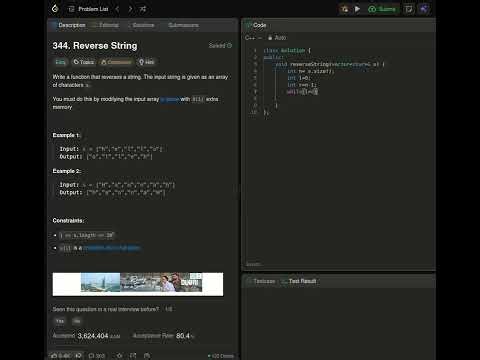Screen dimensions: 480x360
Task: Click the Example 2 heading
Action: [x=67, y=171]
